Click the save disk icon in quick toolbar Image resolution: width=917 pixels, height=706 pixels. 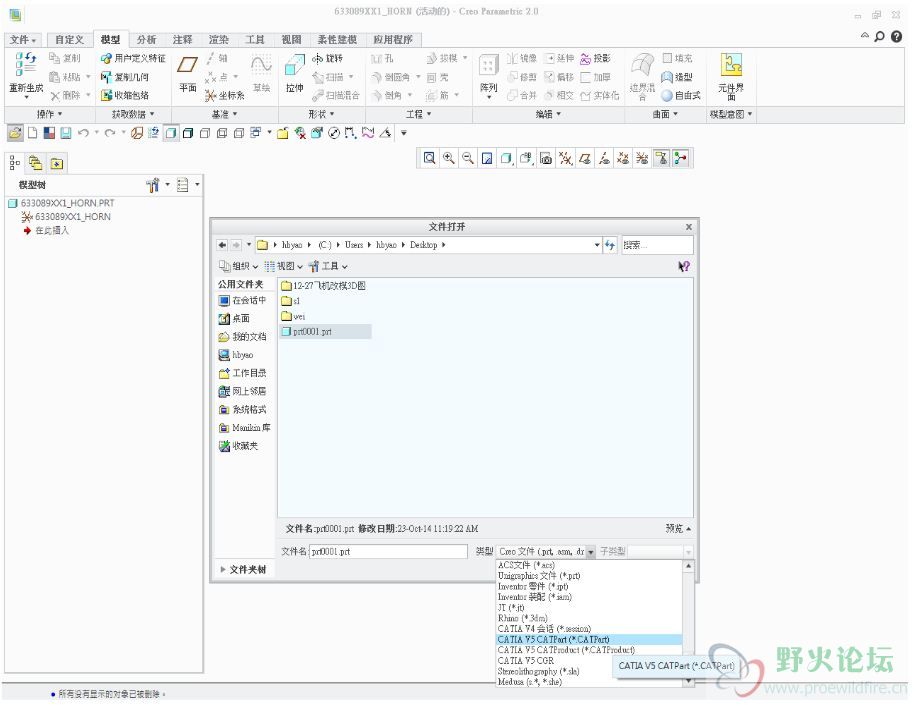click(66, 133)
